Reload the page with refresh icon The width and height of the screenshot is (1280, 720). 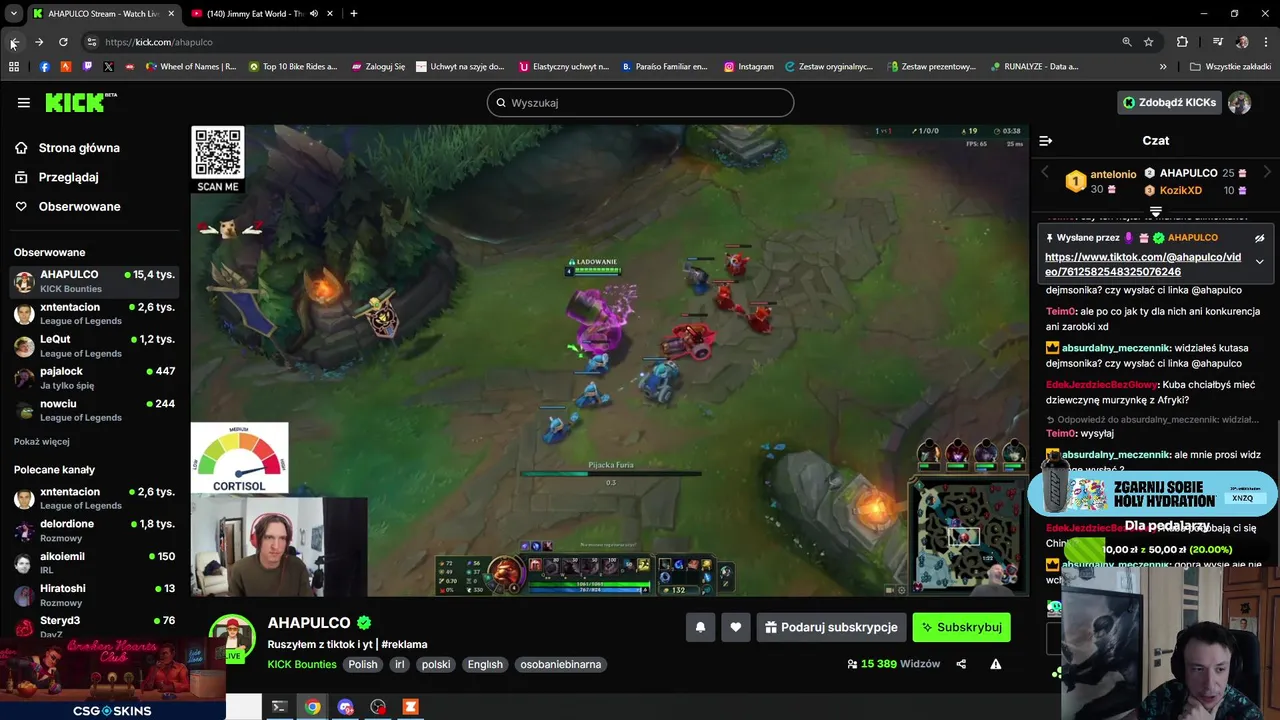[x=63, y=42]
